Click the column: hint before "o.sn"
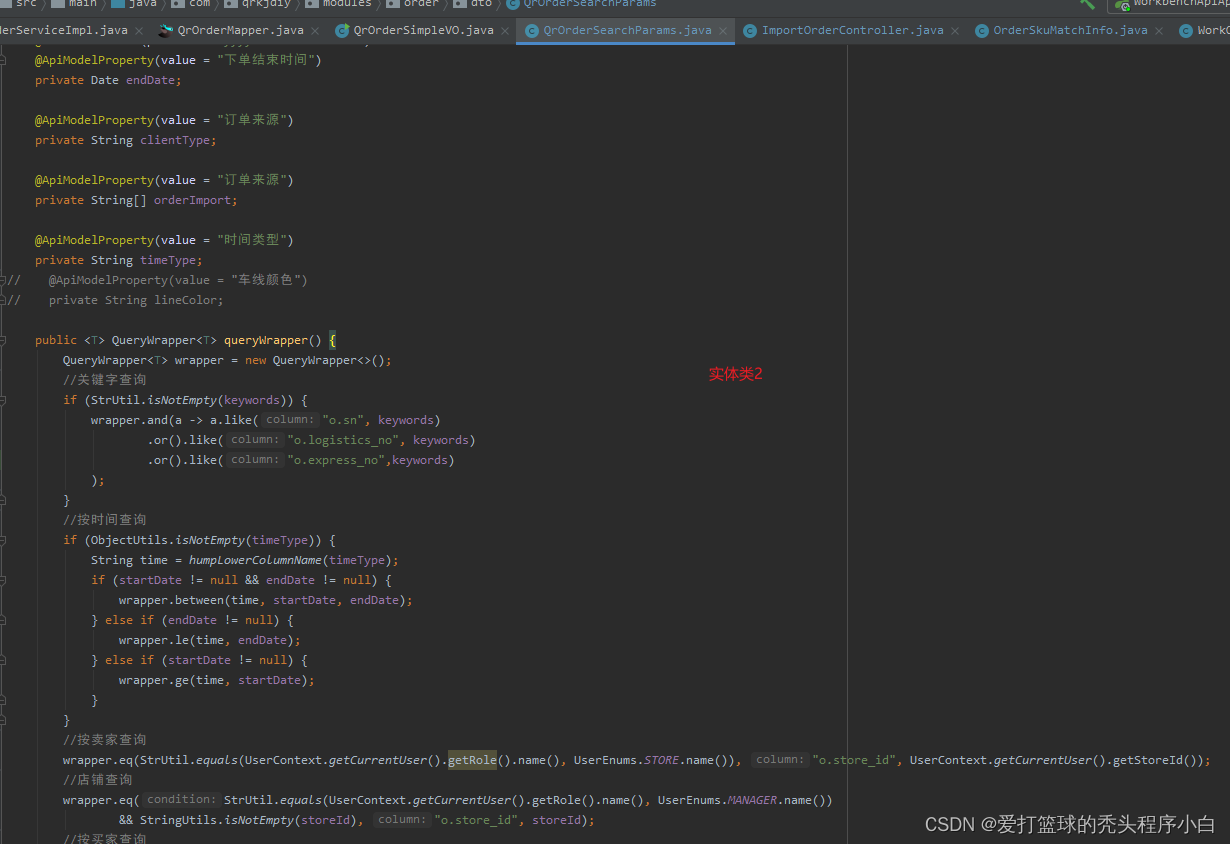 click(x=290, y=420)
